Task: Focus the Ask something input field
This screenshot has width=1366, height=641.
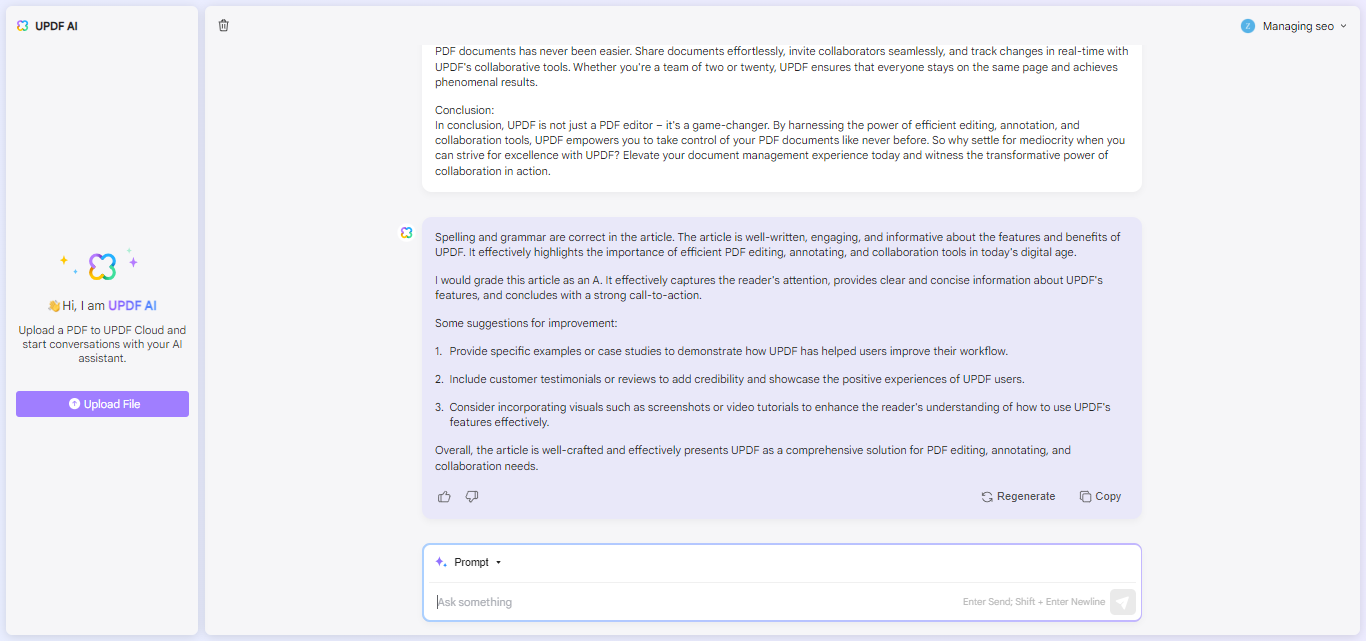Action: point(695,602)
